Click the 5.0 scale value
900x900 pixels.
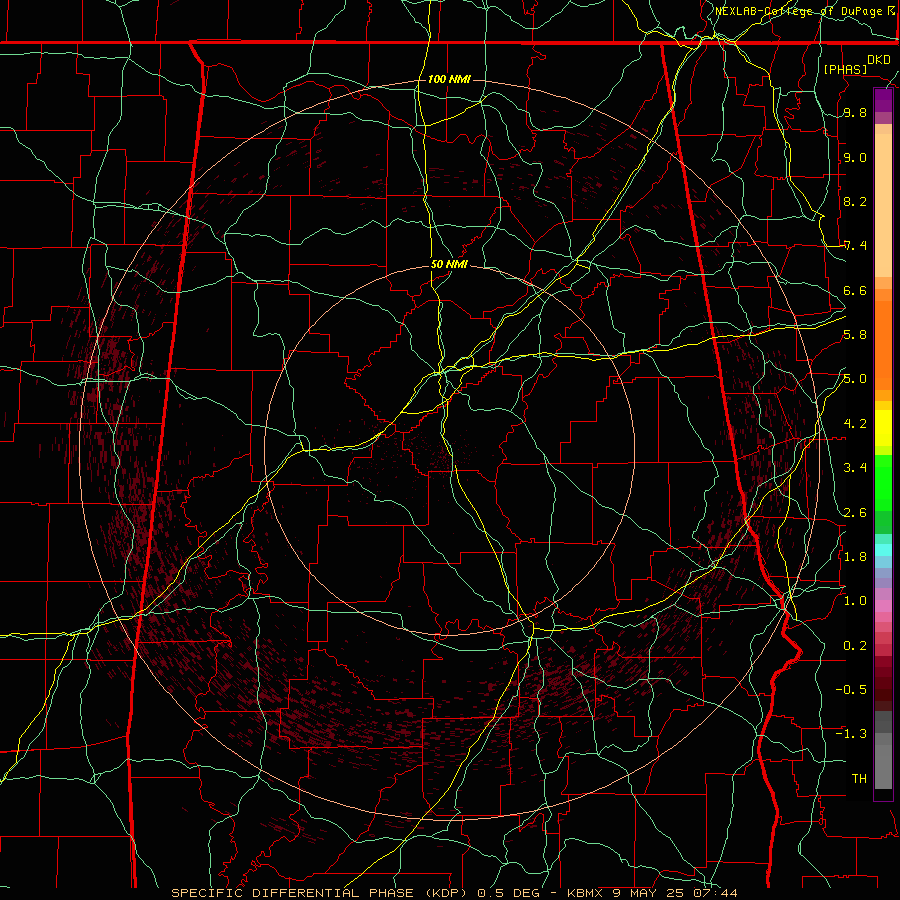click(x=855, y=379)
